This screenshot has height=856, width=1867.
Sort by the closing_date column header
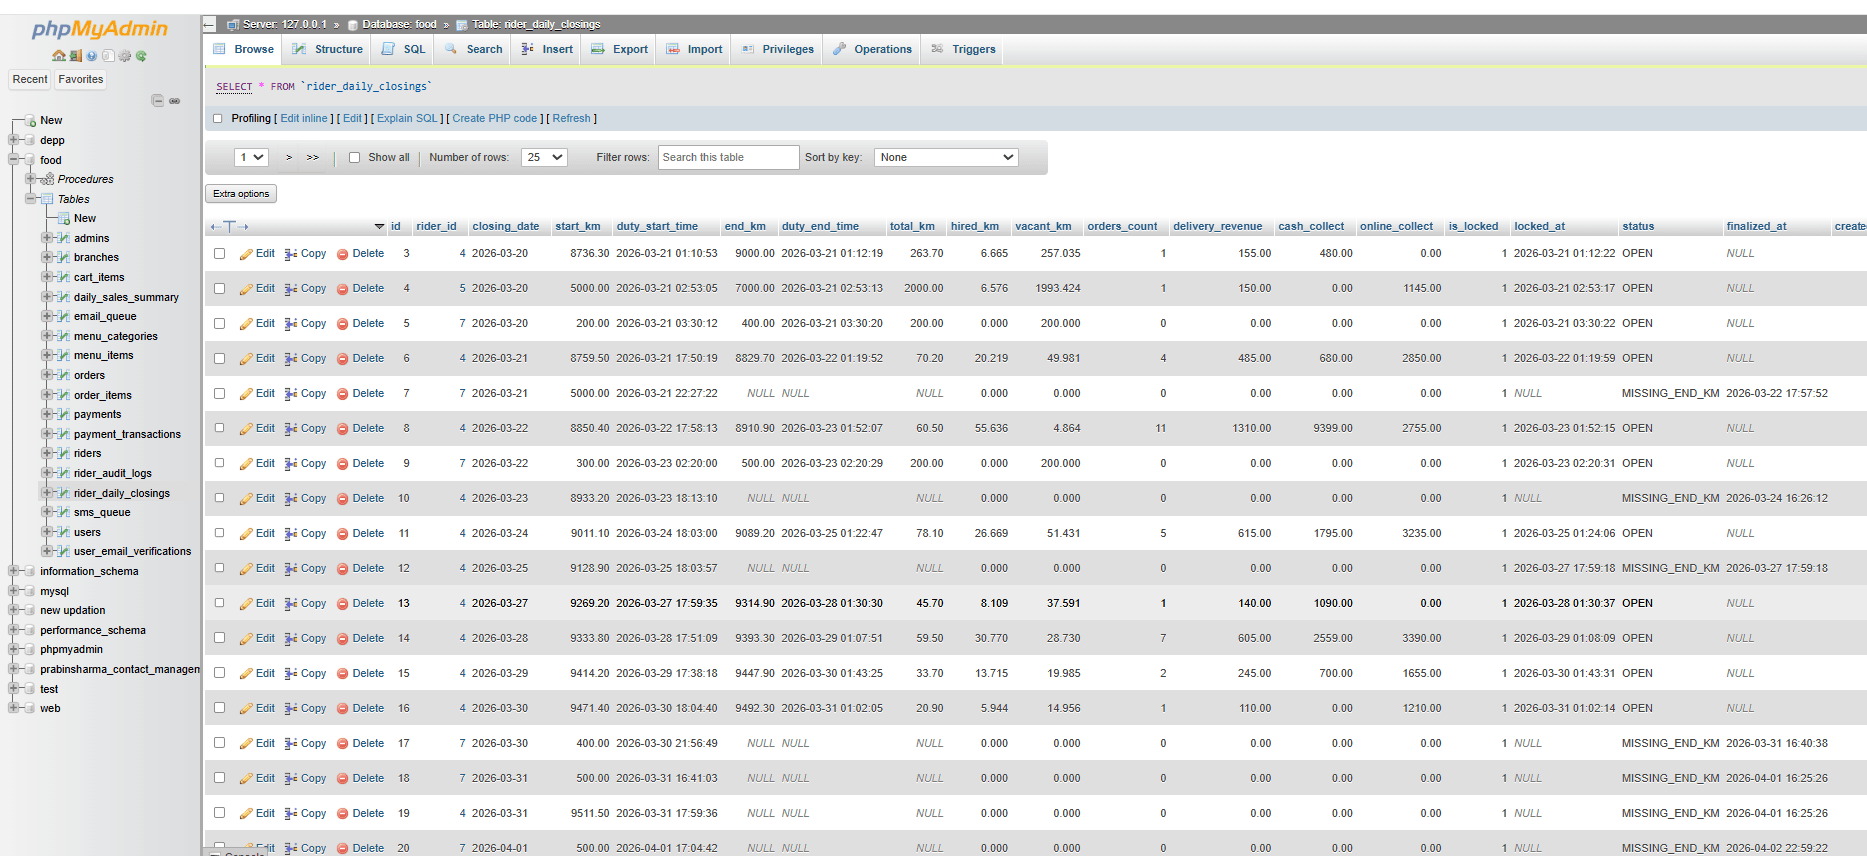point(506,227)
